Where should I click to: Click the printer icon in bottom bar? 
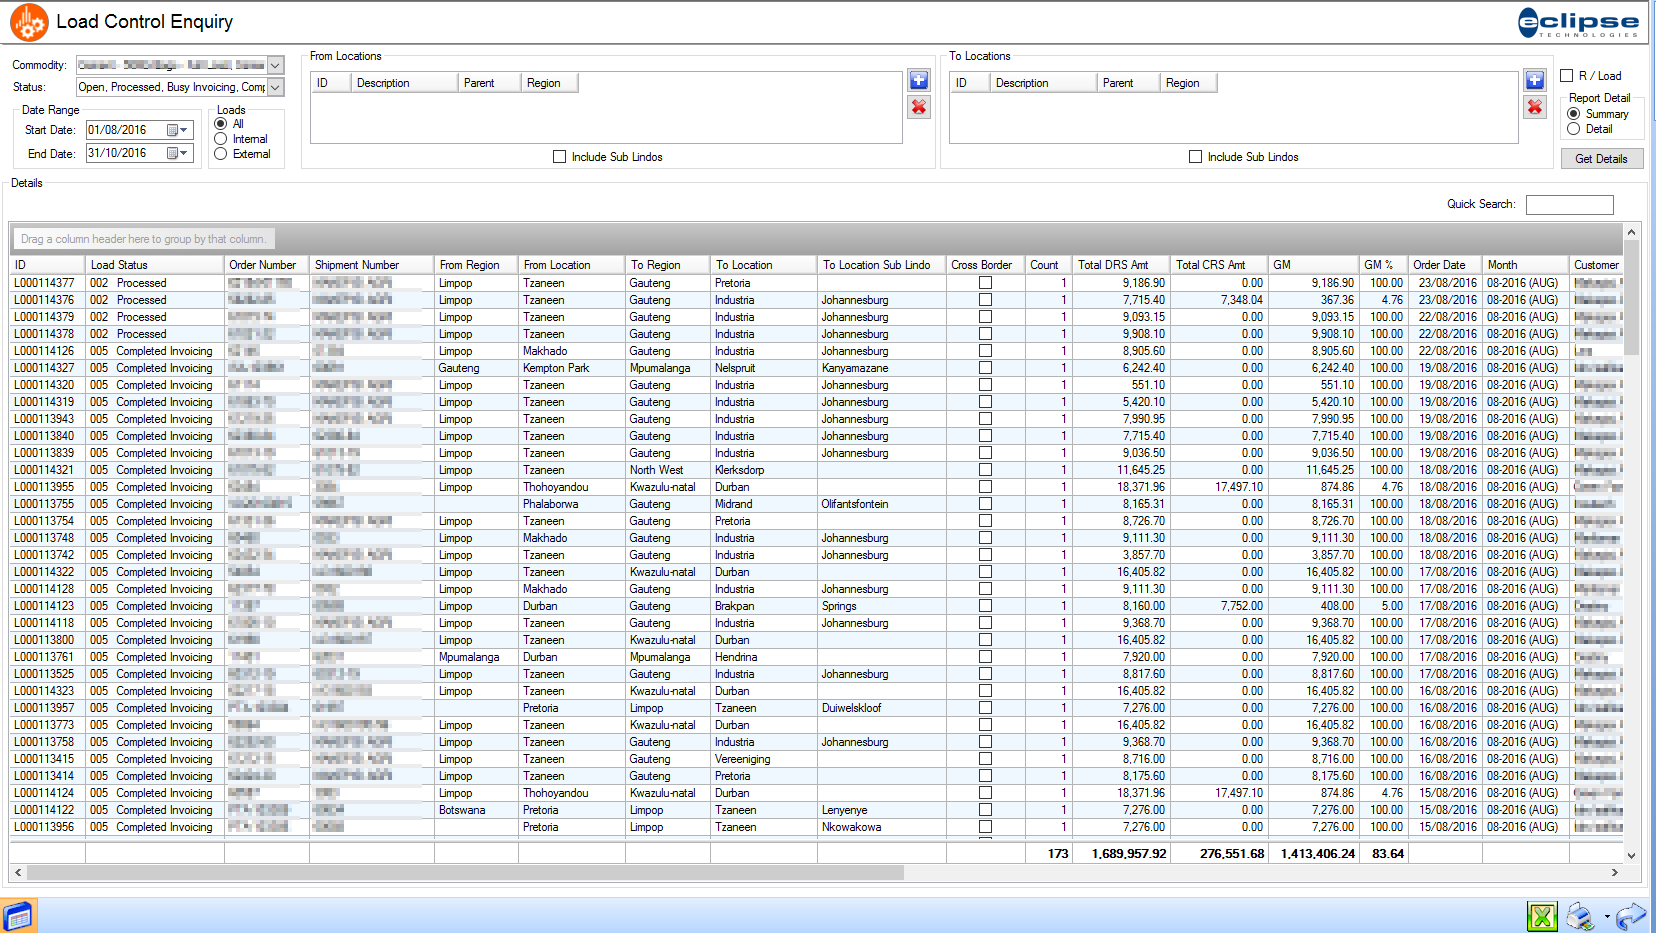(1580, 916)
